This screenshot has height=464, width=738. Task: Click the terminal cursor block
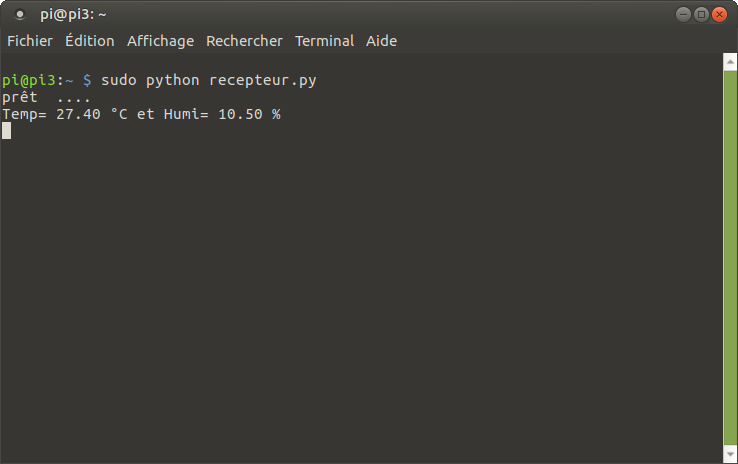click(x=6, y=130)
